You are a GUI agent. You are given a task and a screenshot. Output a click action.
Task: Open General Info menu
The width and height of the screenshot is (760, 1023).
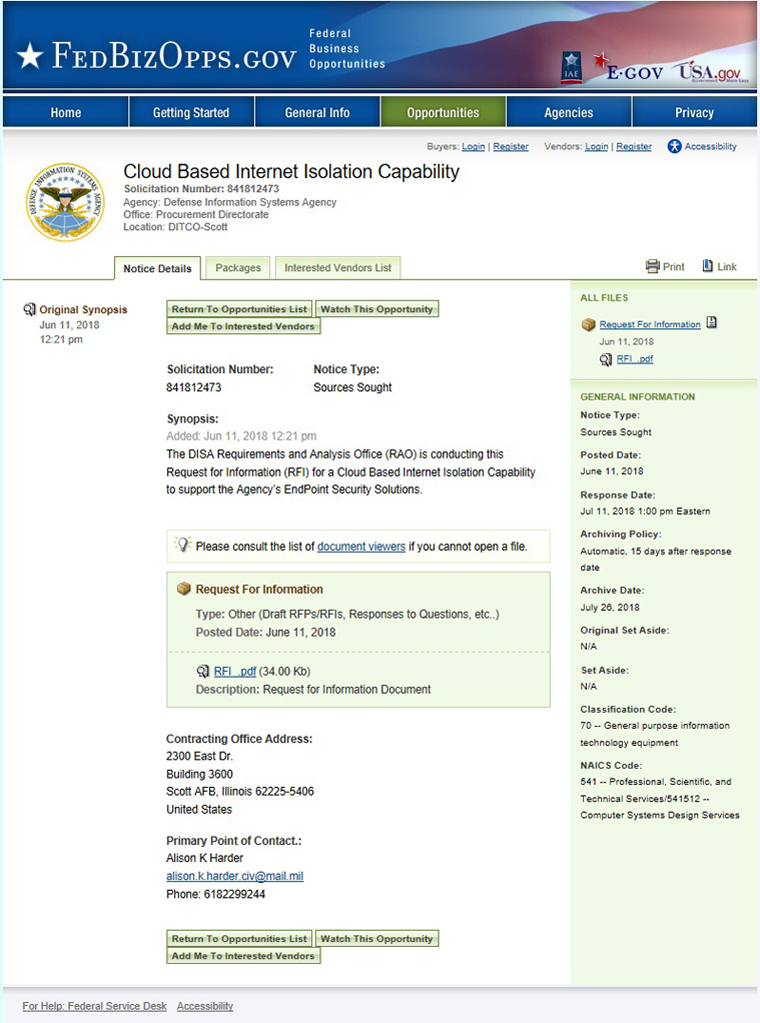(x=317, y=112)
